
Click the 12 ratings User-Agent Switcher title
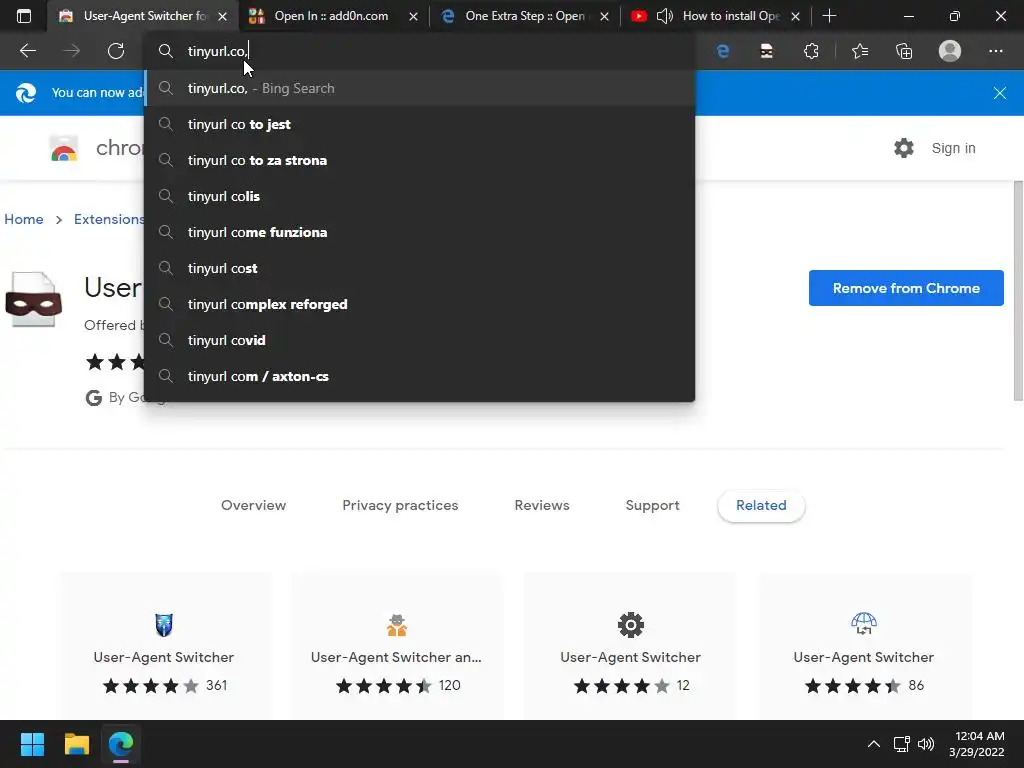(x=630, y=657)
